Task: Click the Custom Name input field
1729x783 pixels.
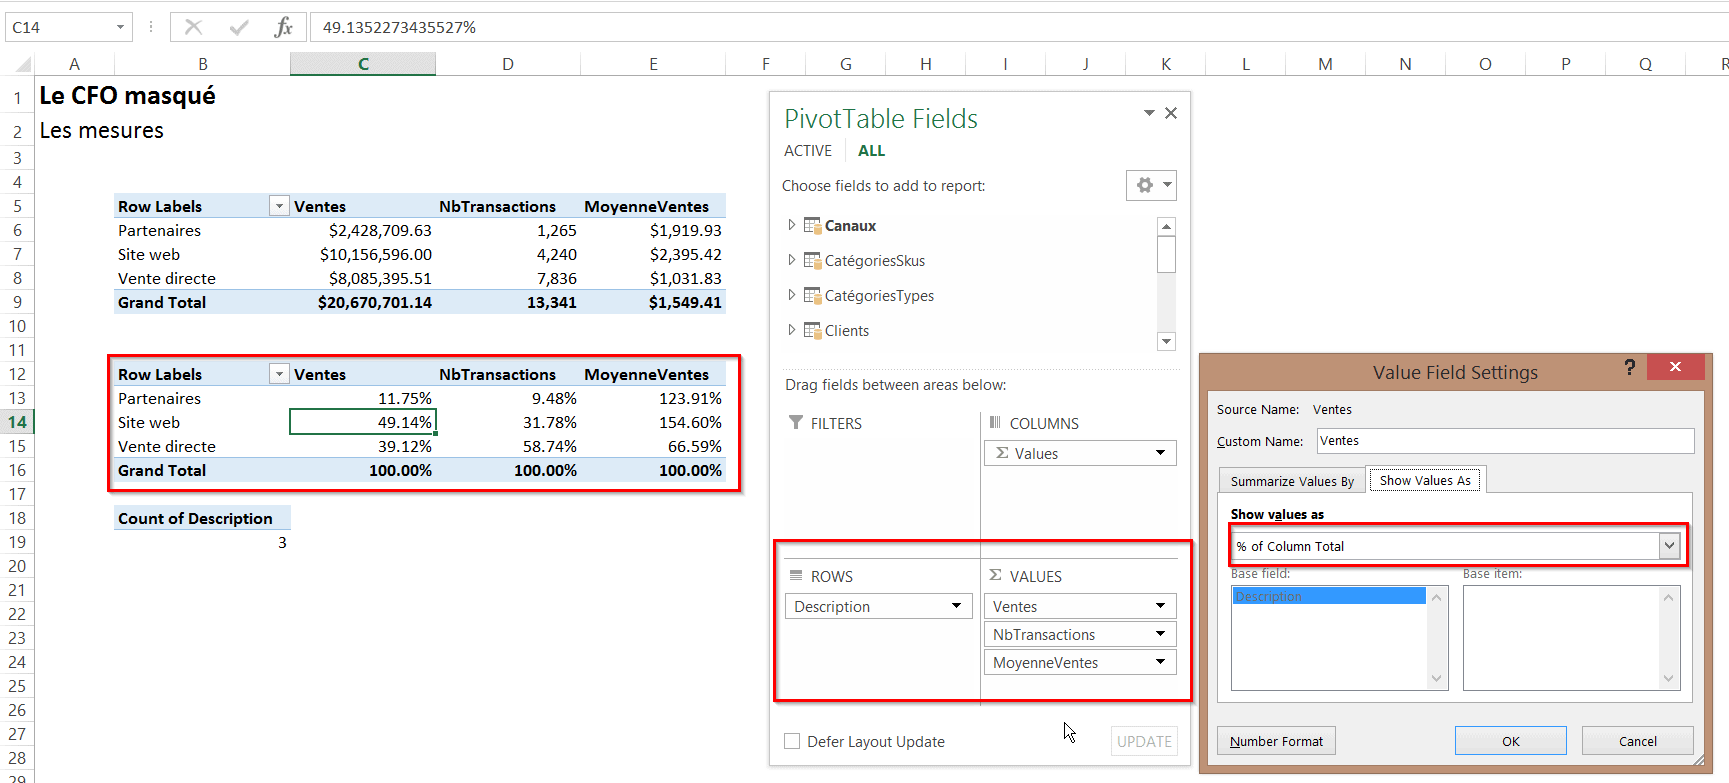Action: tap(1504, 441)
